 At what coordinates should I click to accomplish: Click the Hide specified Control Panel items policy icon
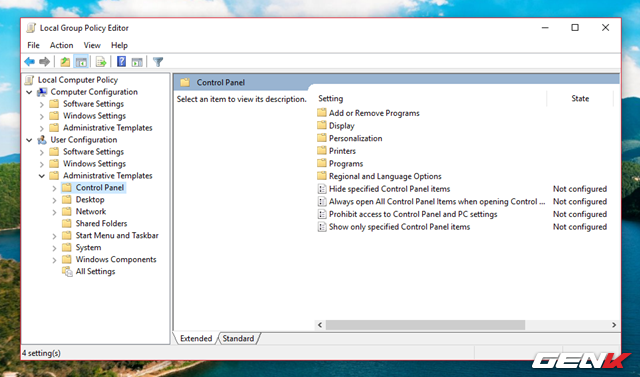click(x=322, y=189)
